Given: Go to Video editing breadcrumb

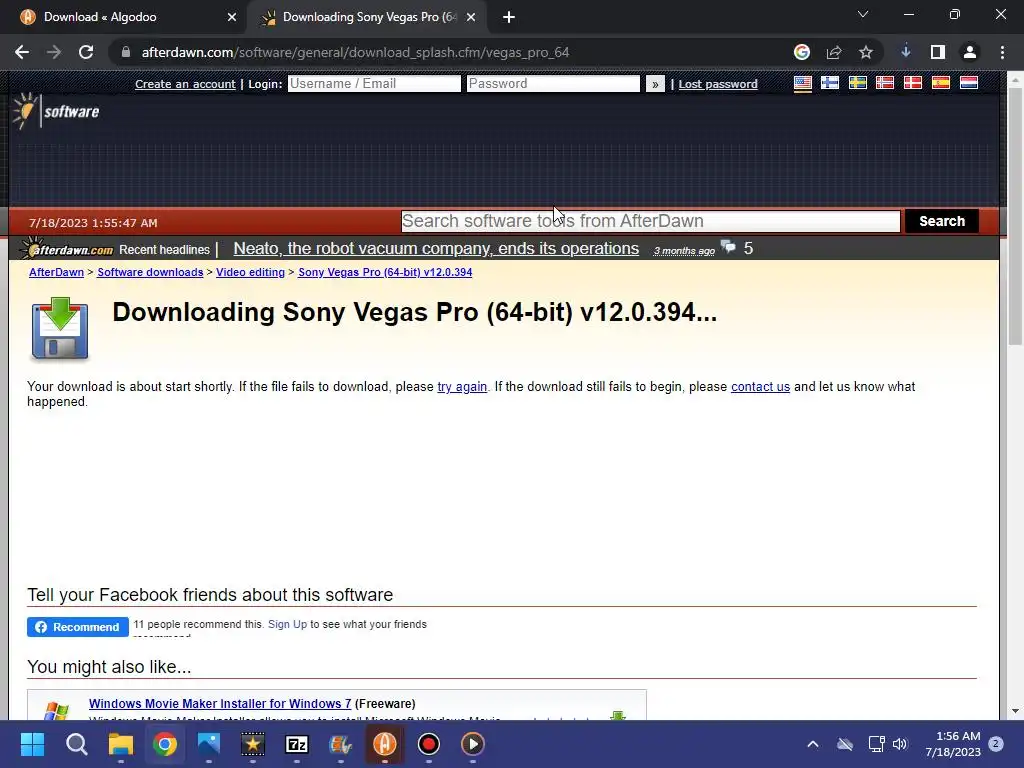Looking at the screenshot, I should point(250,272).
